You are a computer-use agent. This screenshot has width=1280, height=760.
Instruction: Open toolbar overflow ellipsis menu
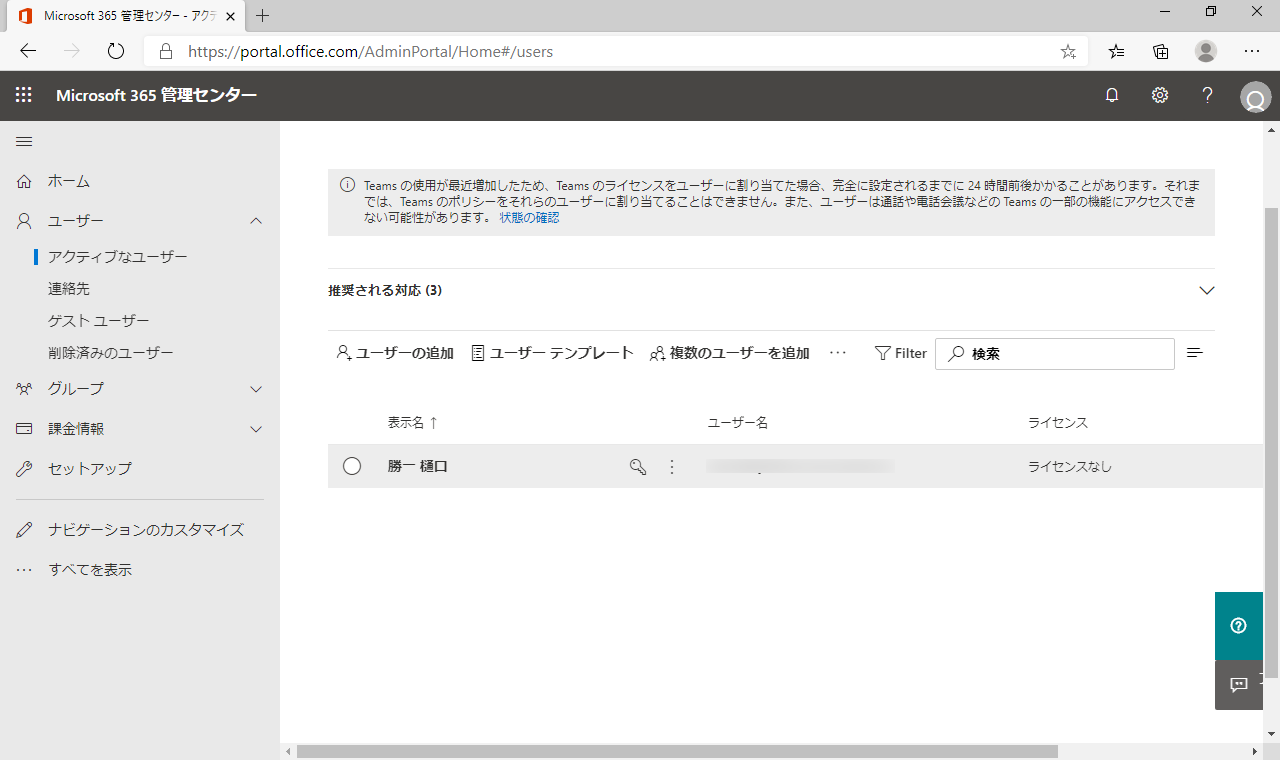pos(838,353)
